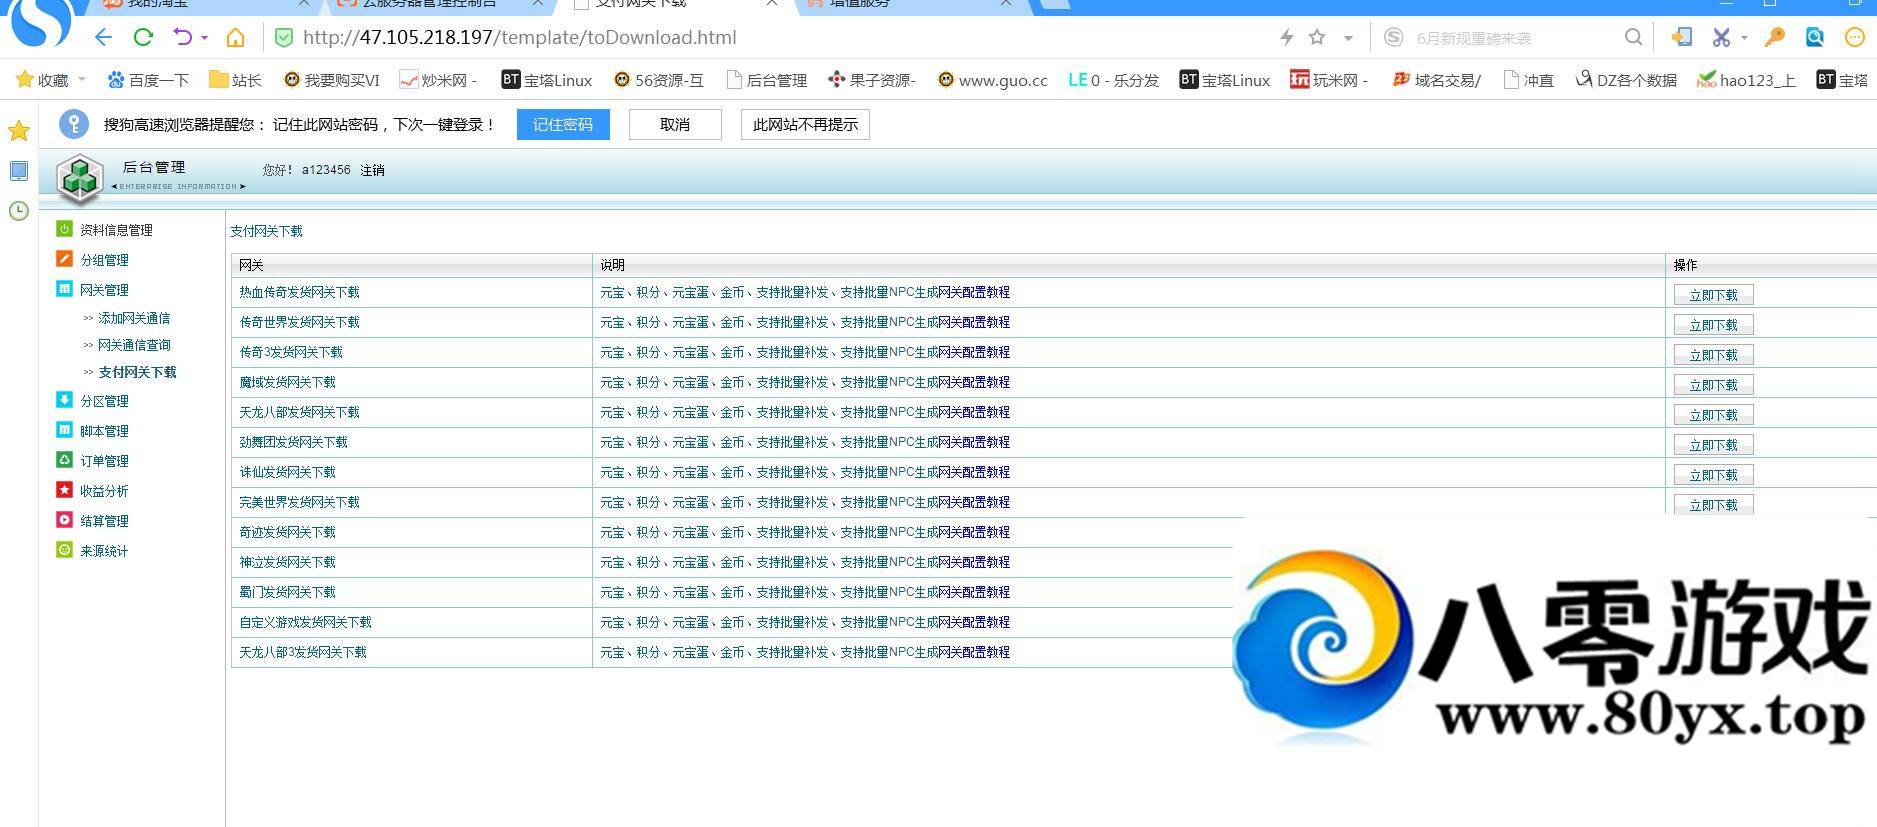The height and width of the screenshot is (827, 1877).
Task: Click the browser back arrow
Action: pos(103,38)
